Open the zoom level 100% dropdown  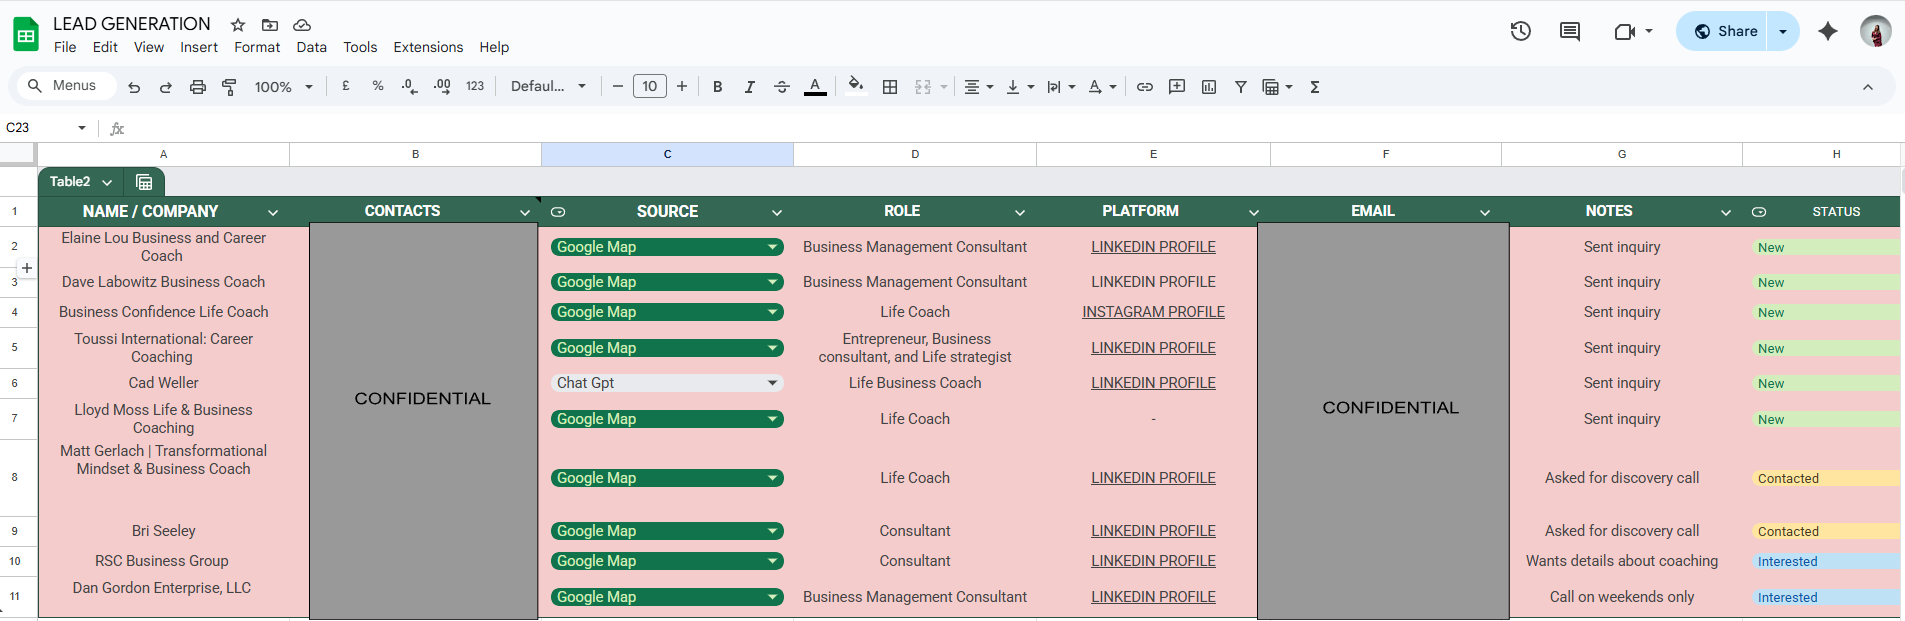point(283,87)
